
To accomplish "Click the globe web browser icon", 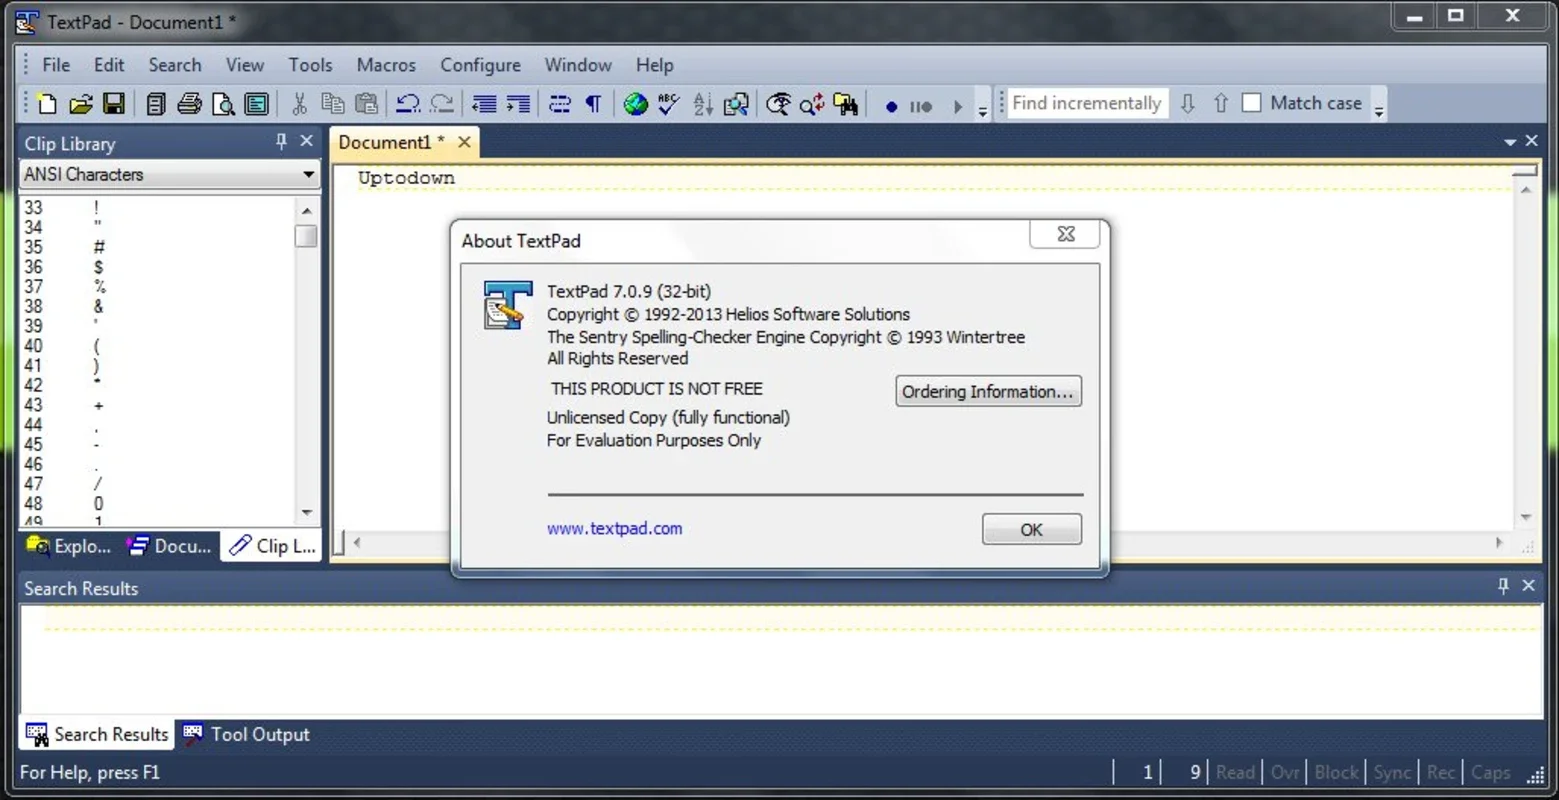I will pyautogui.click(x=636, y=104).
